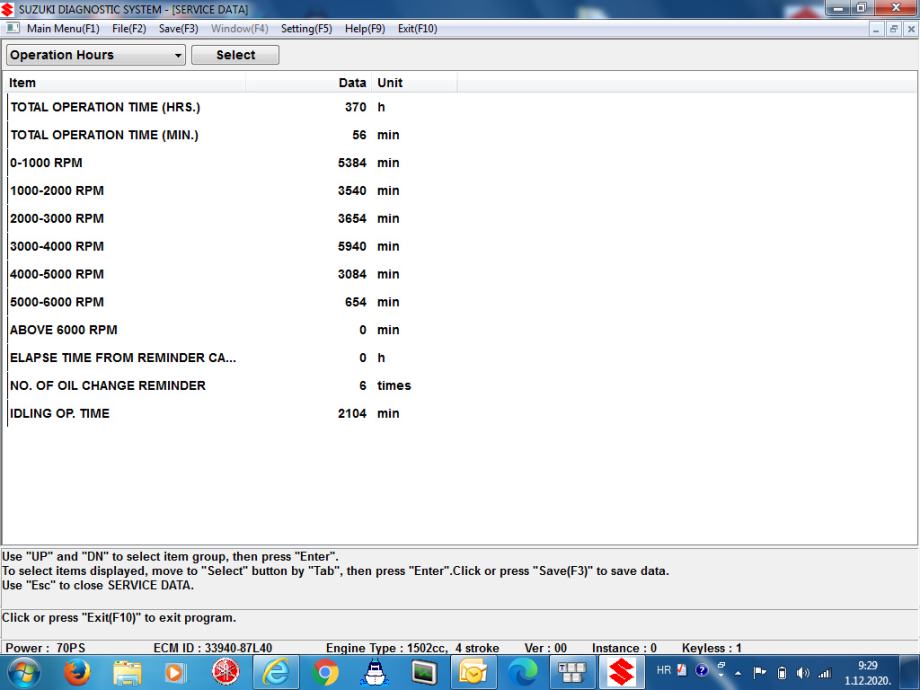Select the 4000-5000 RPM row
The width and height of the screenshot is (920, 690).
click(232, 275)
